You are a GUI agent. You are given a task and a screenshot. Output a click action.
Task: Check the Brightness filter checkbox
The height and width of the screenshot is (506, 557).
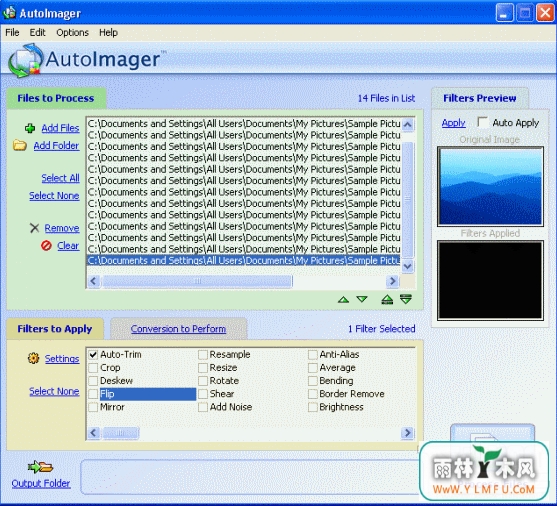[x=313, y=407]
